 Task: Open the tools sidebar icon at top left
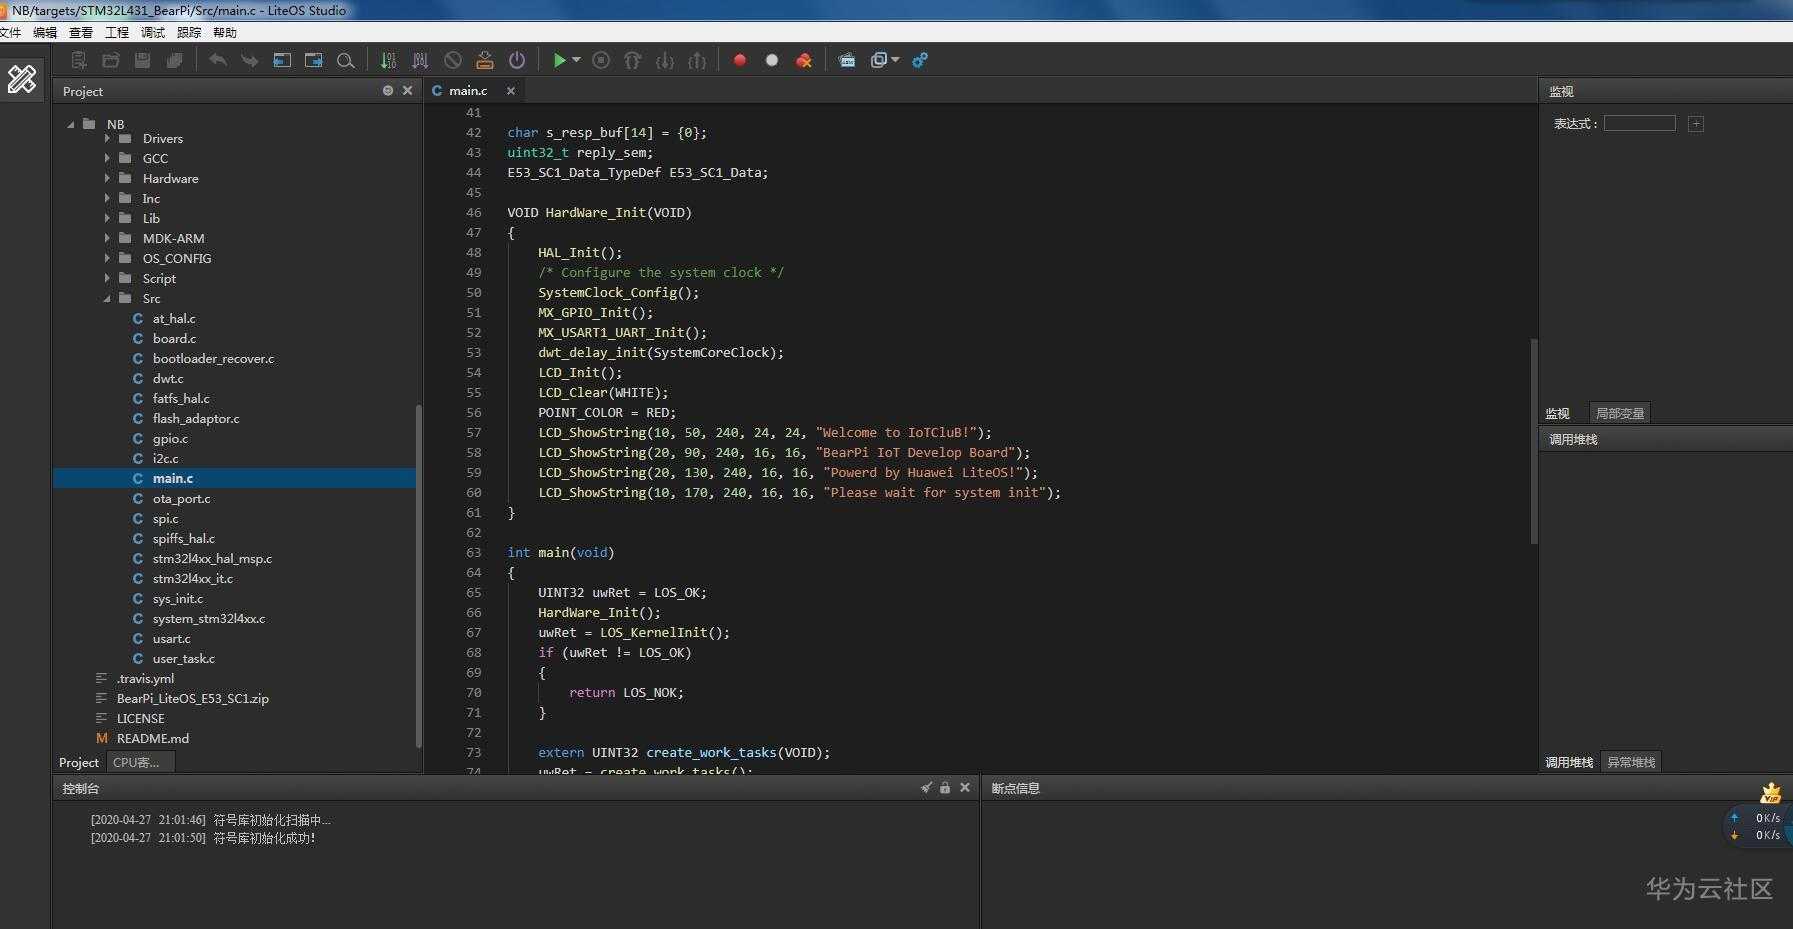click(22, 79)
